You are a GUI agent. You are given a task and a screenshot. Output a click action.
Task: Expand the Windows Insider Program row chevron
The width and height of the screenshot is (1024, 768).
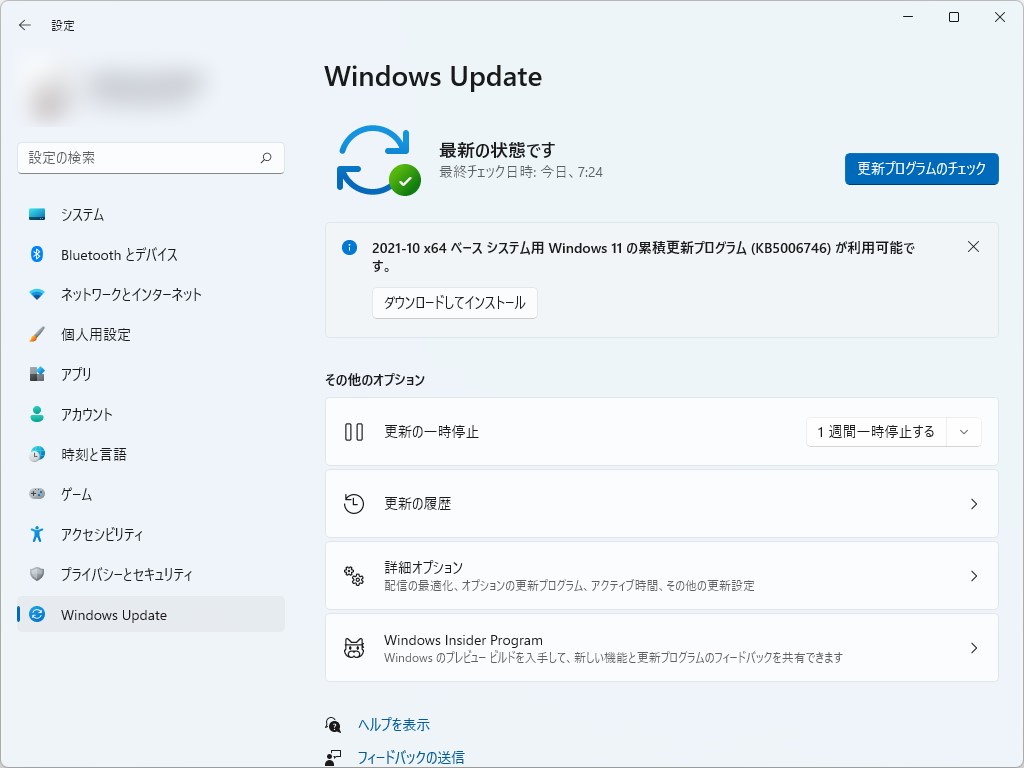click(x=973, y=647)
